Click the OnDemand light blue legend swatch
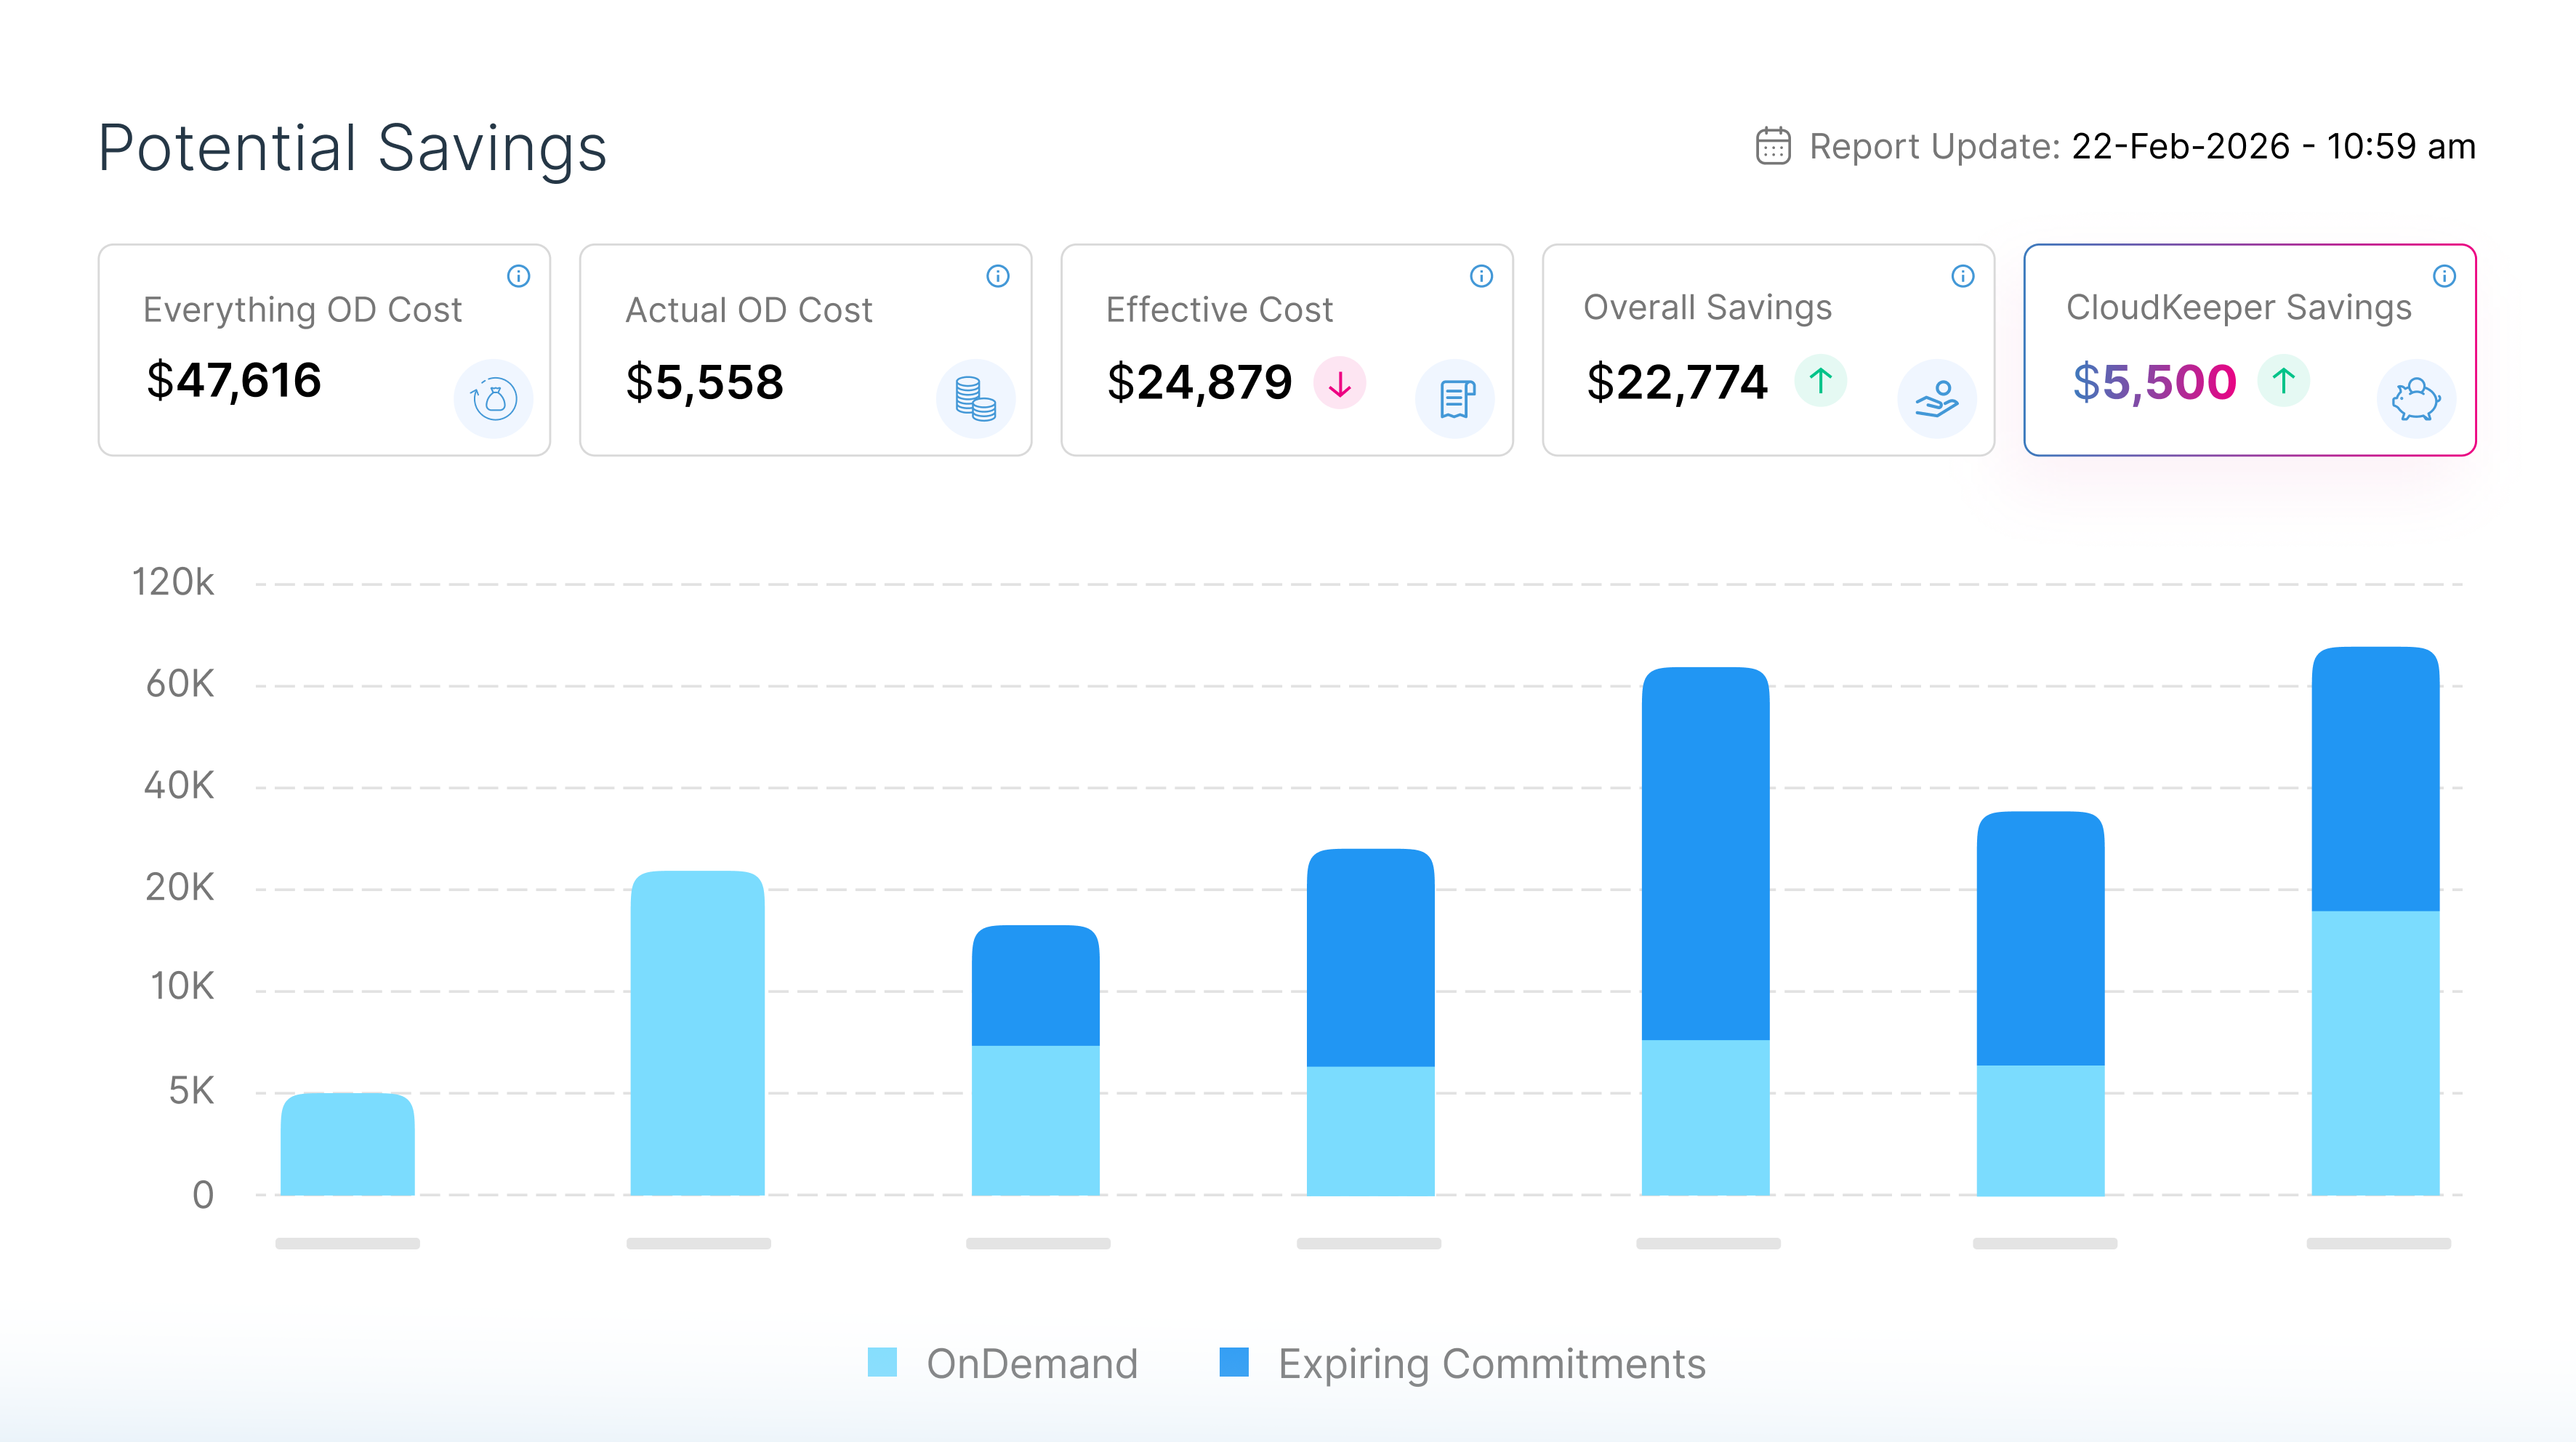The width and height of the screenshot is (2576, 1442). (882, 1362)
